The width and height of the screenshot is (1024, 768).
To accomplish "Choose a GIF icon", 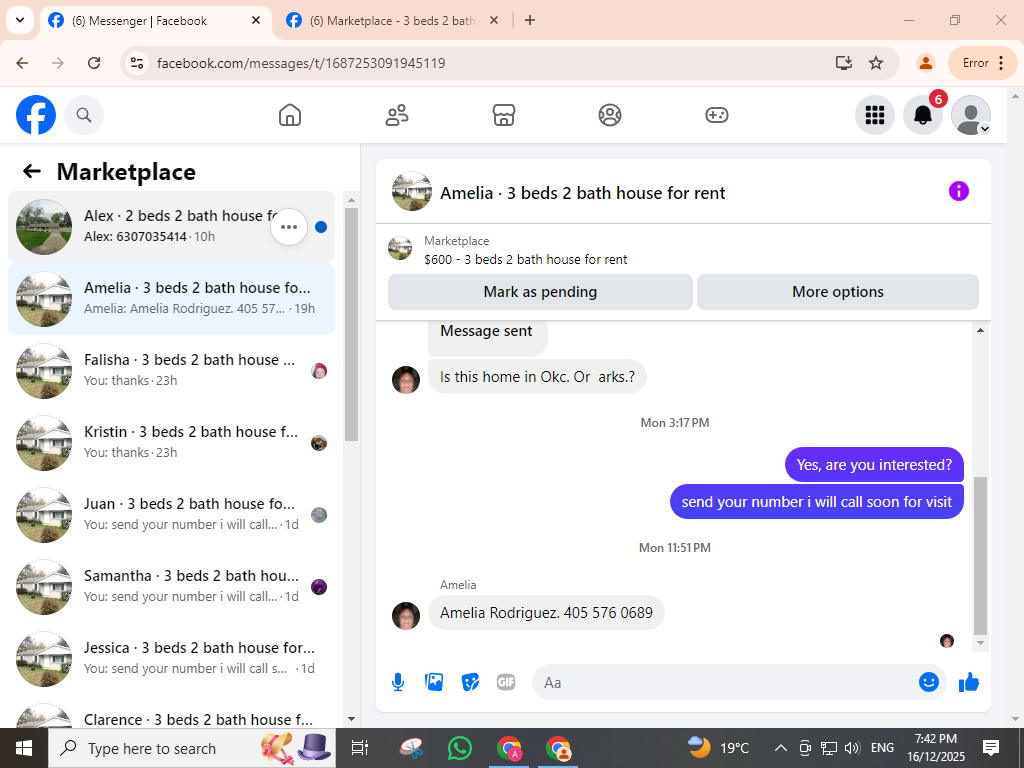I will pyautogui.click(x=506, y=682).
